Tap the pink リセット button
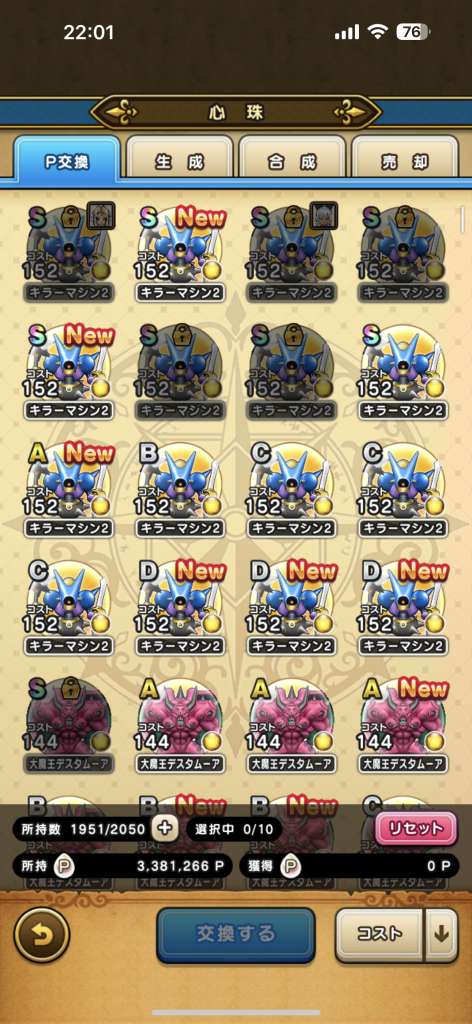 [x=416, y=829]
